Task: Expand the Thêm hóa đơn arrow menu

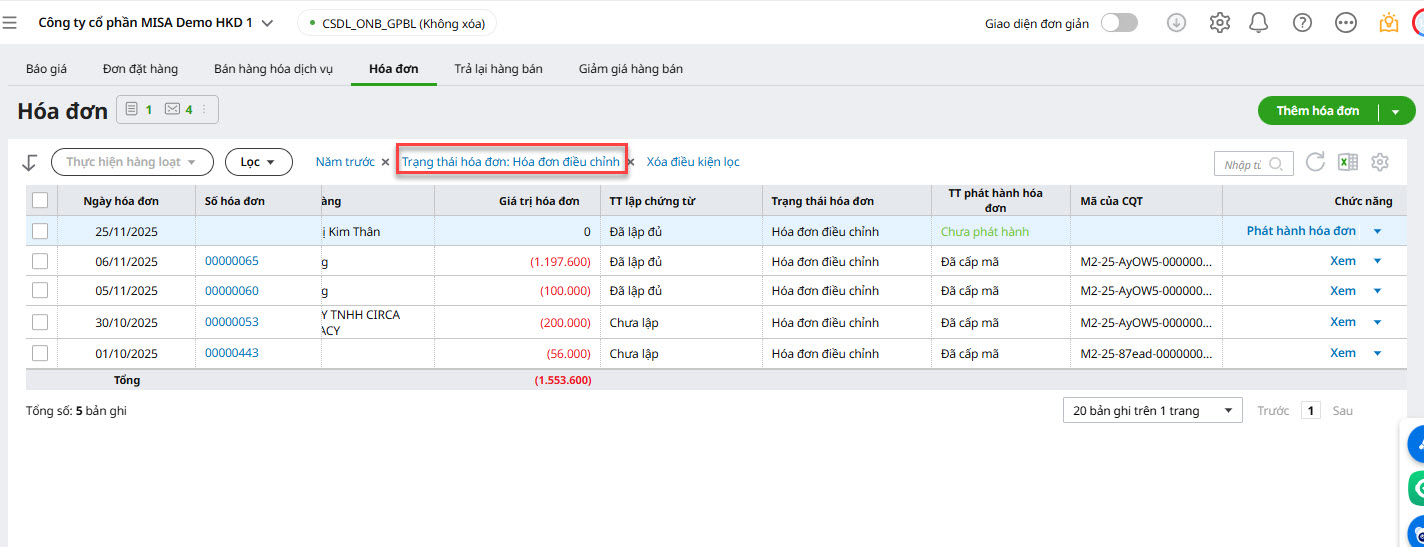Action: 1396,112
